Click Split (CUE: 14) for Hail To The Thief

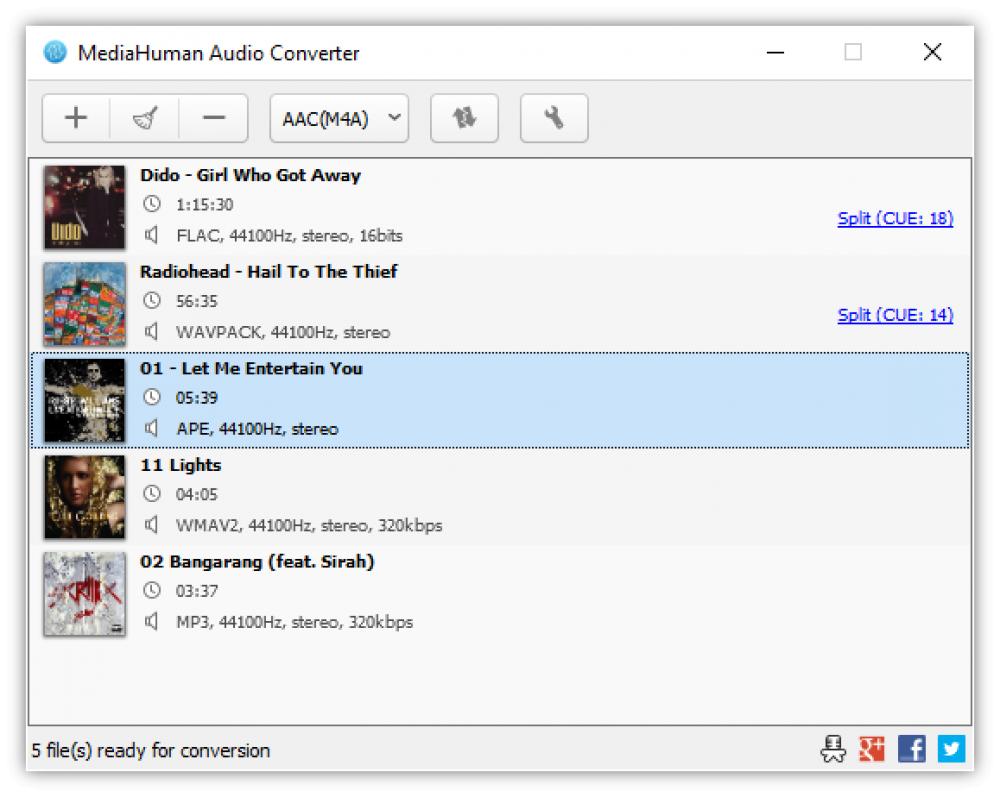(x=893, y=315)
